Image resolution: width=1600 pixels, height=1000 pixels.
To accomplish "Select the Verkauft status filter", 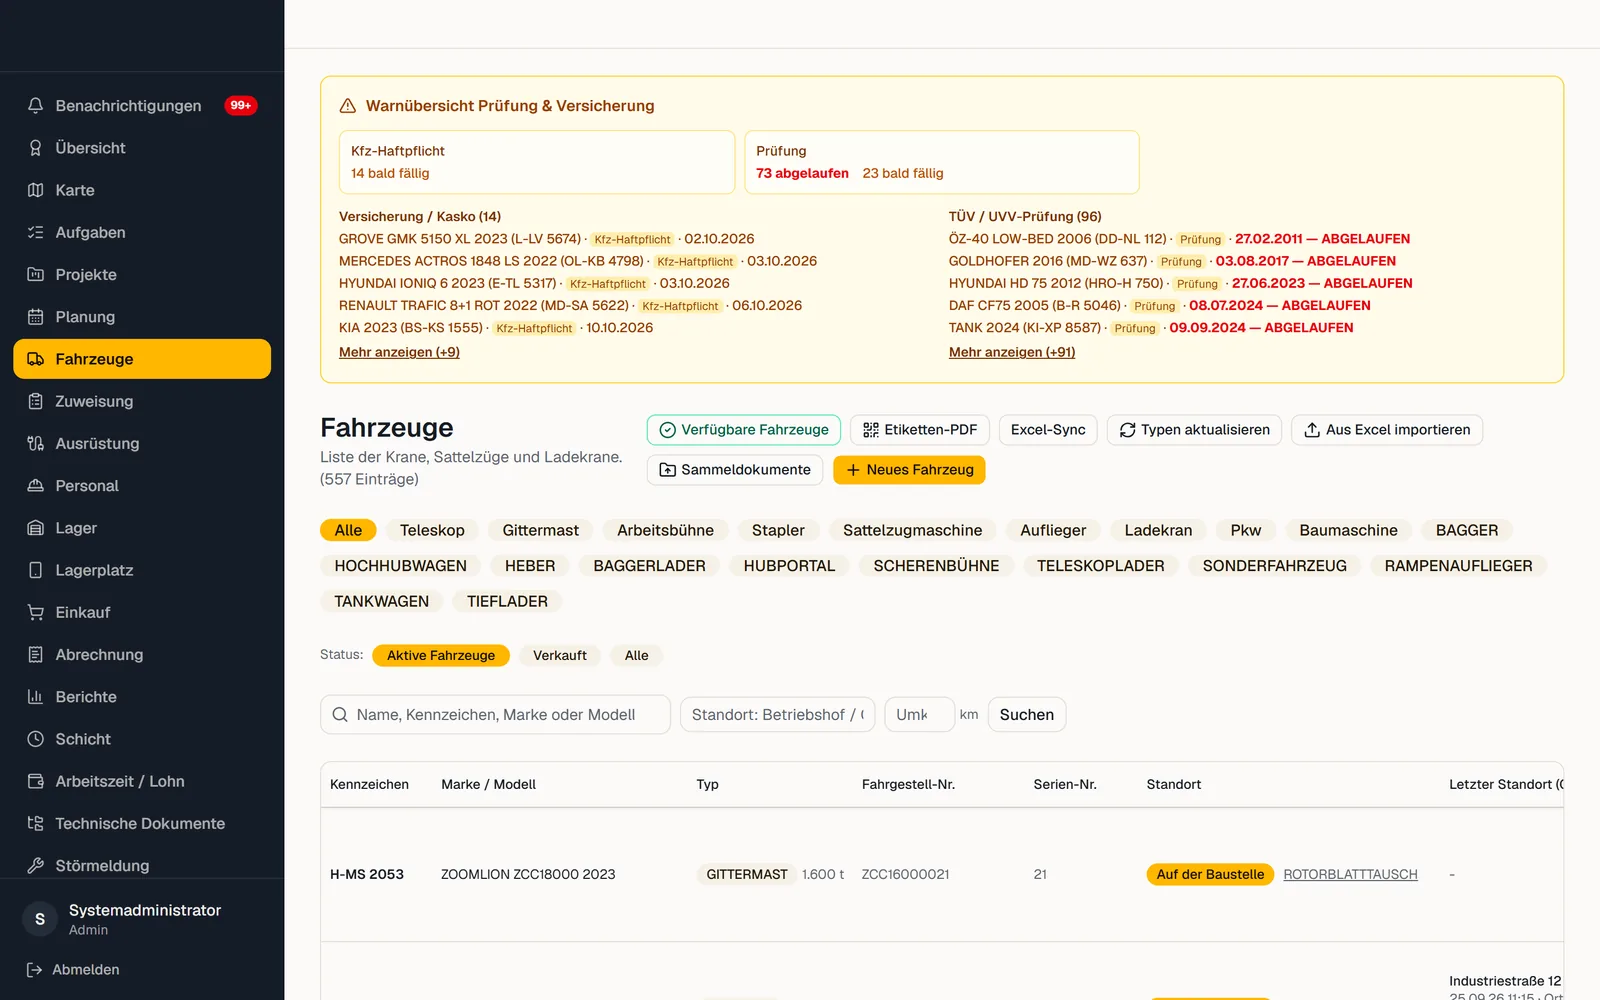I will point(560,656).
